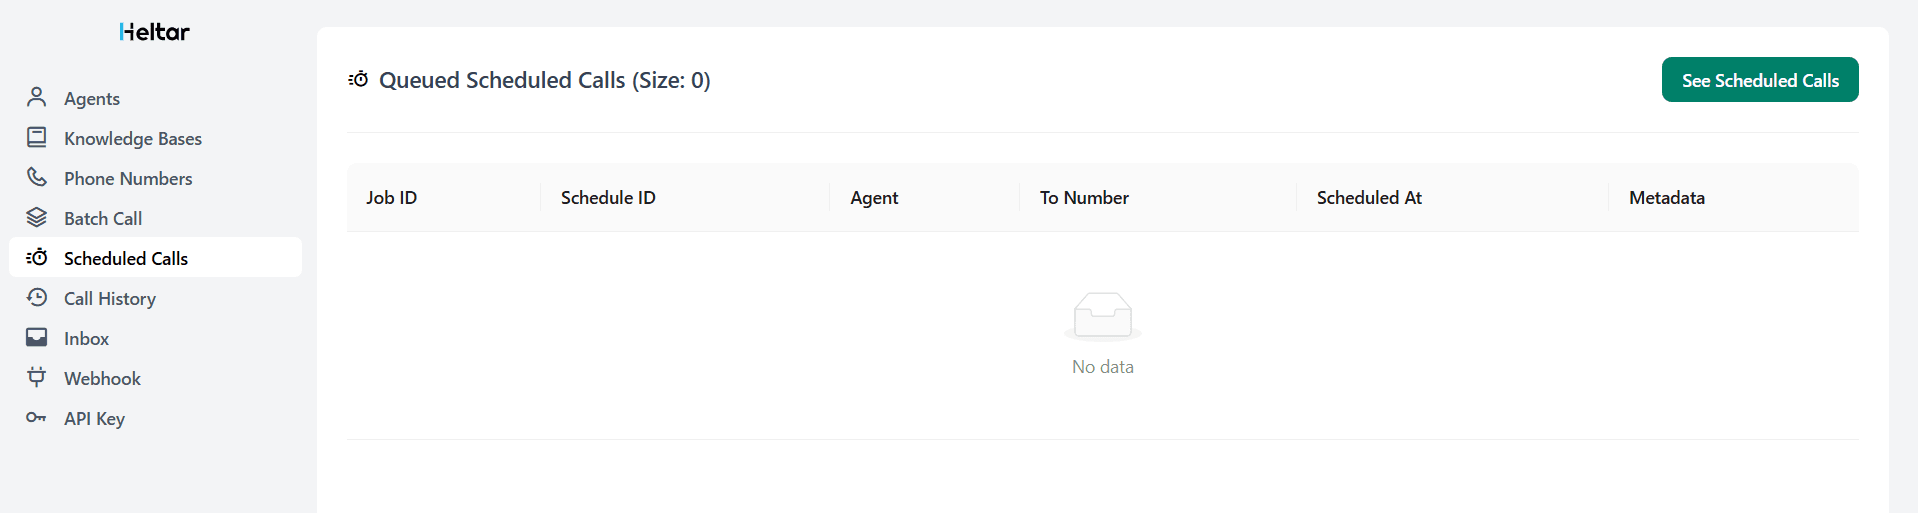The image size is (1918, 513).
Task: Click the Webhook plug icon
Action: pyautogui.click(x=37, y=377)
